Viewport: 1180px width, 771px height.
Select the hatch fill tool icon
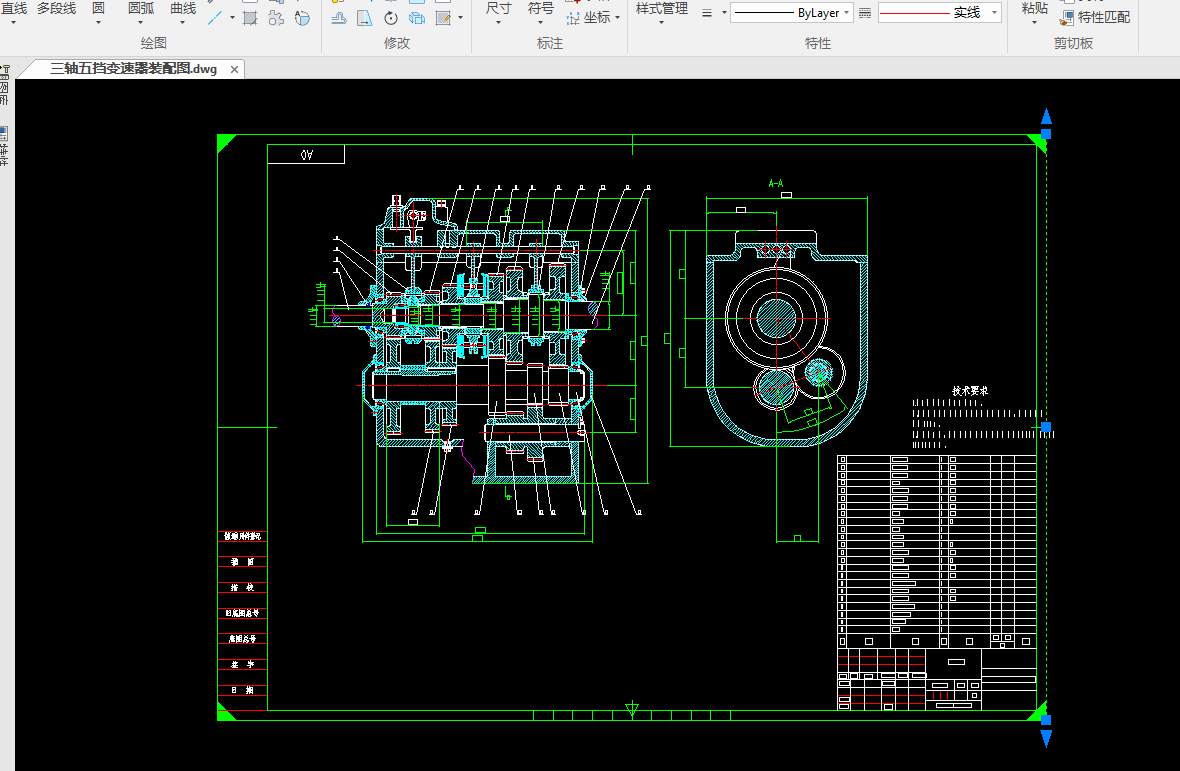click(x=250, y=18)
